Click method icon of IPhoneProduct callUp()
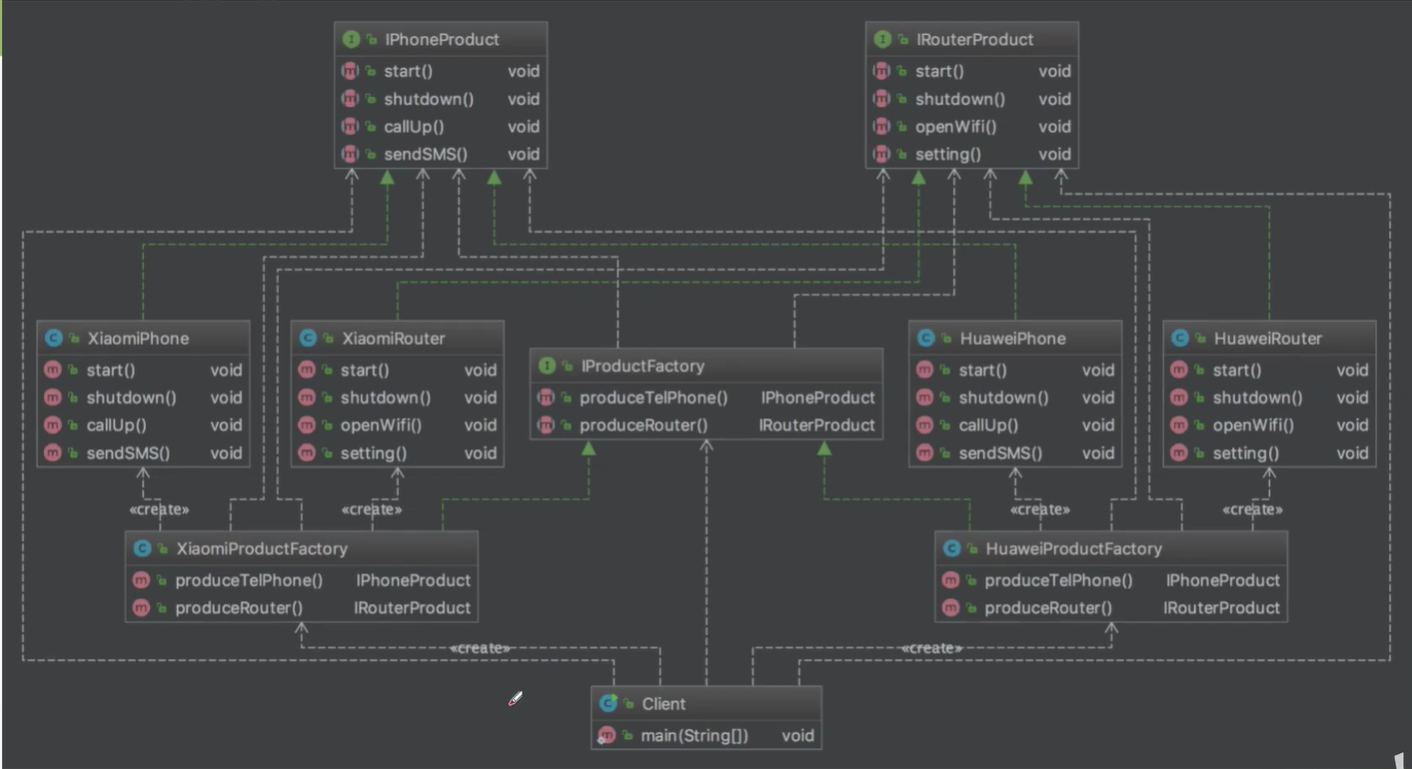The height and width of the screenshot is (769, 1412). click(x=350, y=127)
